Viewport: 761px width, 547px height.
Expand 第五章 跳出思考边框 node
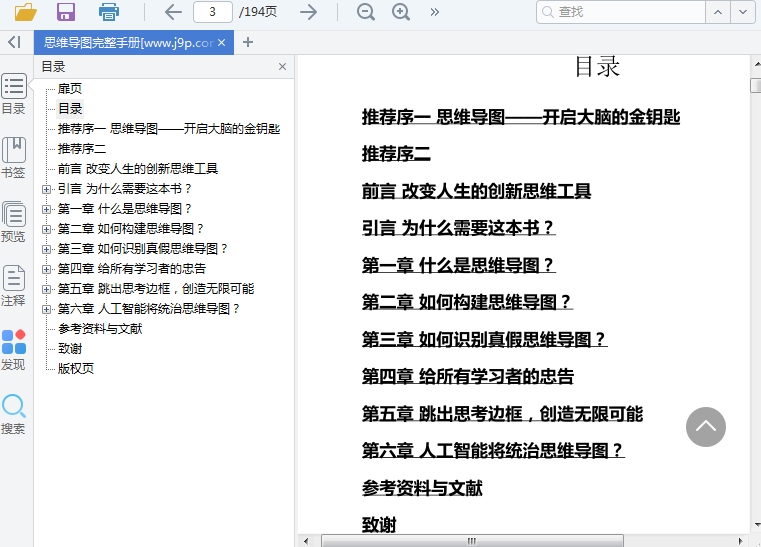click(47, 289)
